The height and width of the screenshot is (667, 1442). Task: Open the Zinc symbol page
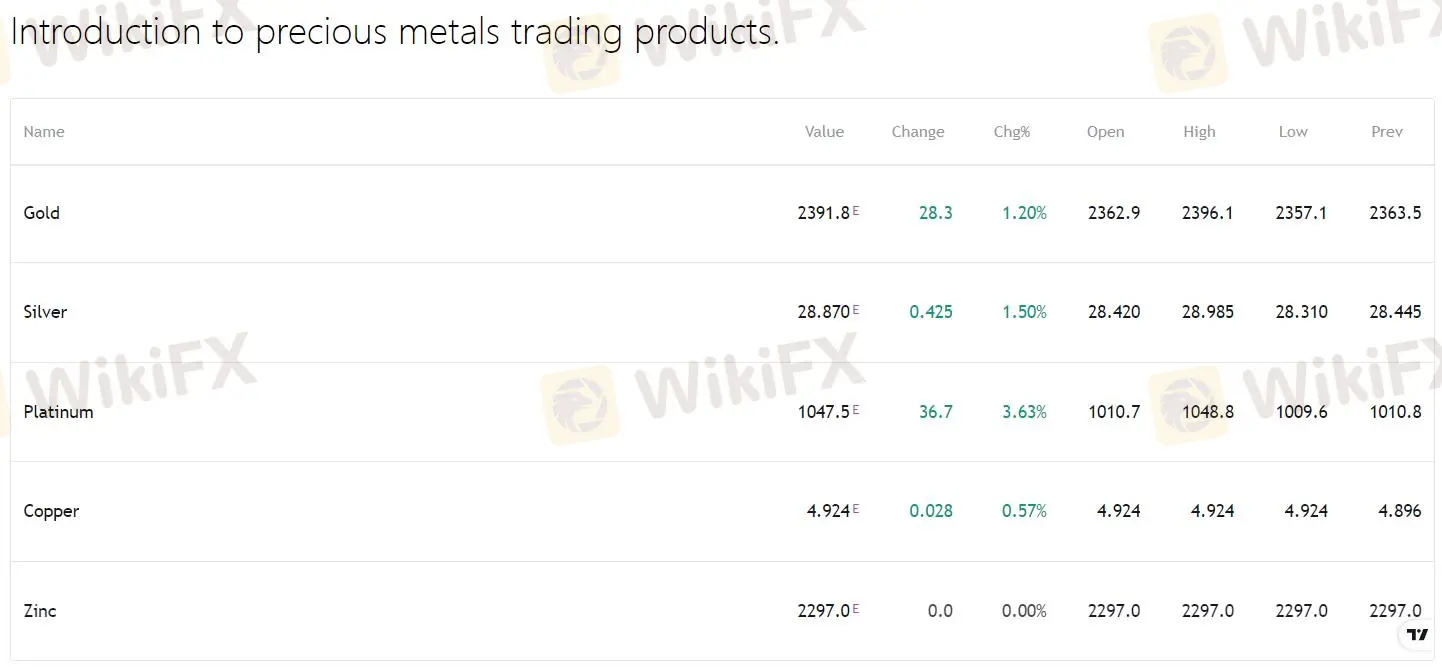(x=39, y=610)
